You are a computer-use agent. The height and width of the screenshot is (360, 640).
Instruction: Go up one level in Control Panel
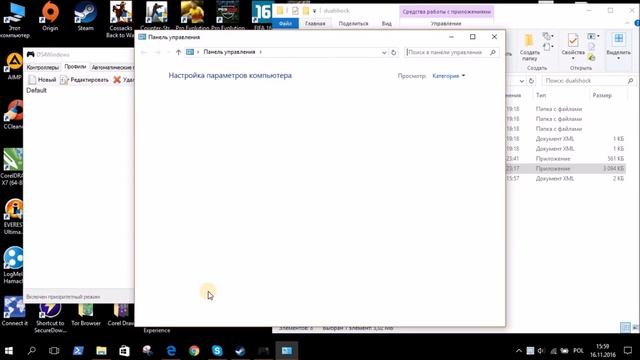pyautogui.click(x=178, y=52)
